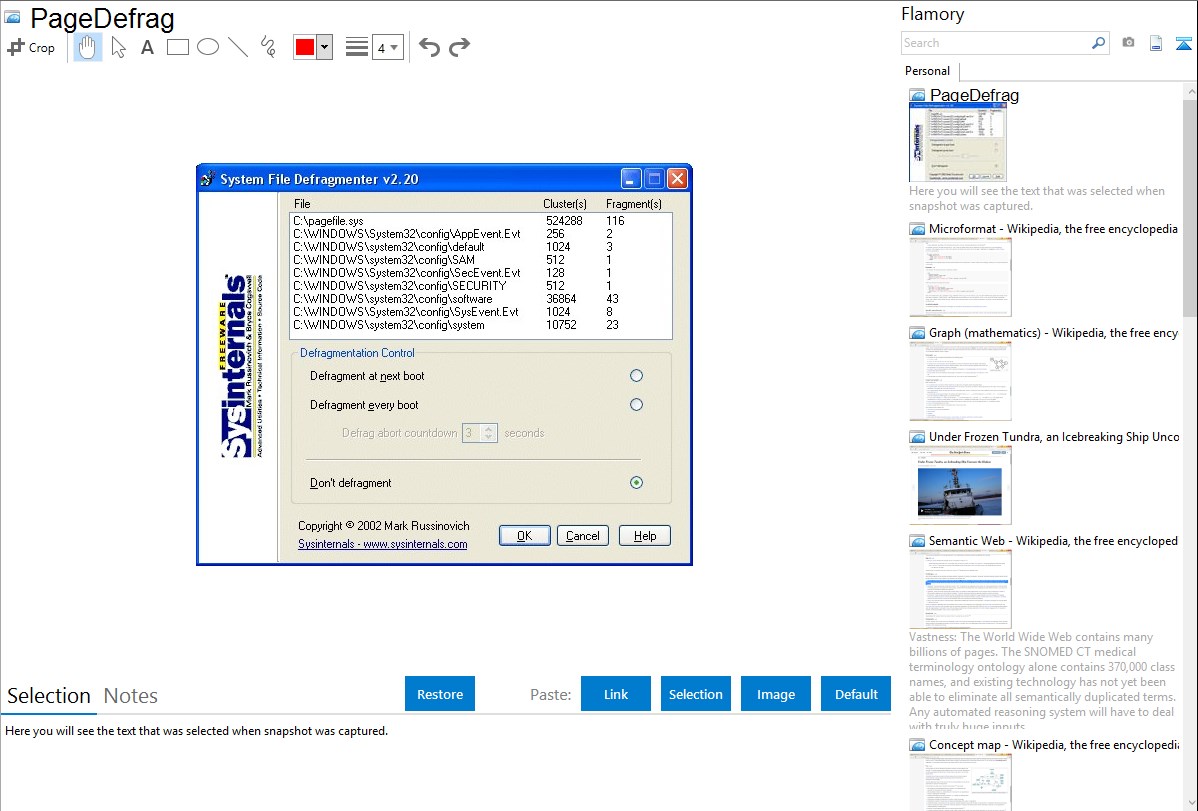Switch to the Notes tab
Screen dimensions: 1198x811
[131, 696]
